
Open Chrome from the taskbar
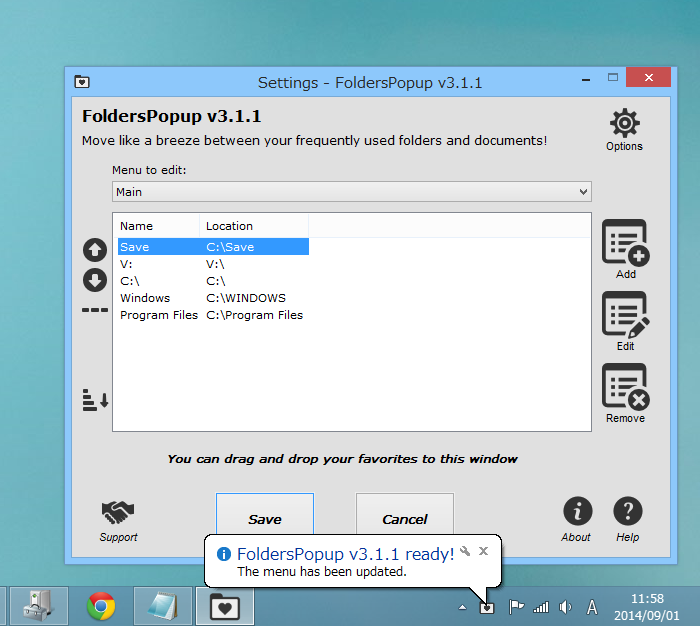[101, 606]
